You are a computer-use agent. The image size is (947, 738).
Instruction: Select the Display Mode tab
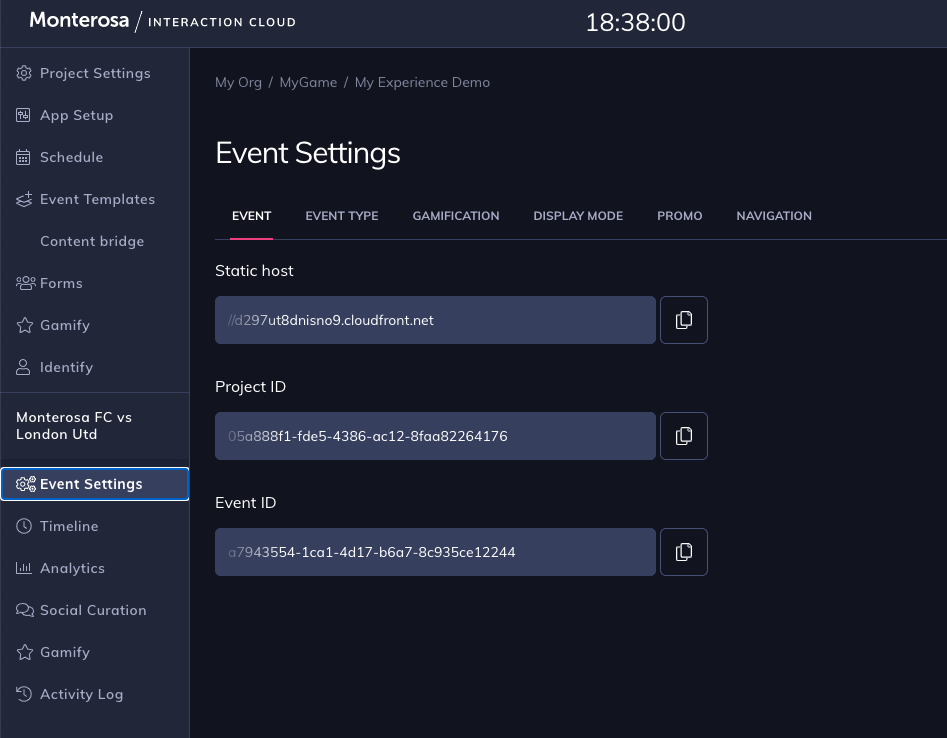pos(578,216)
